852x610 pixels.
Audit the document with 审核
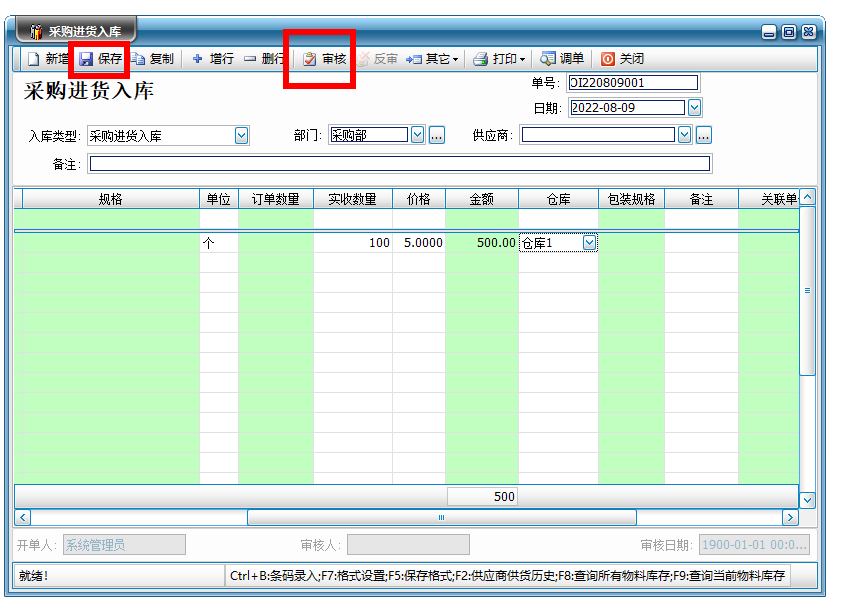pos(324,59)
